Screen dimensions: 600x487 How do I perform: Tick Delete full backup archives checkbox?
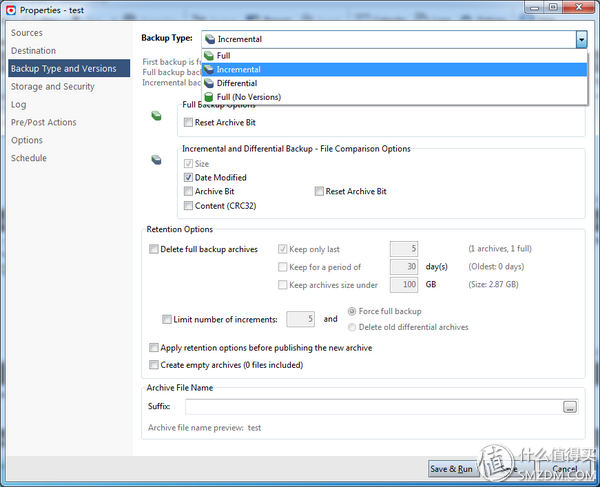coord(154,249)
